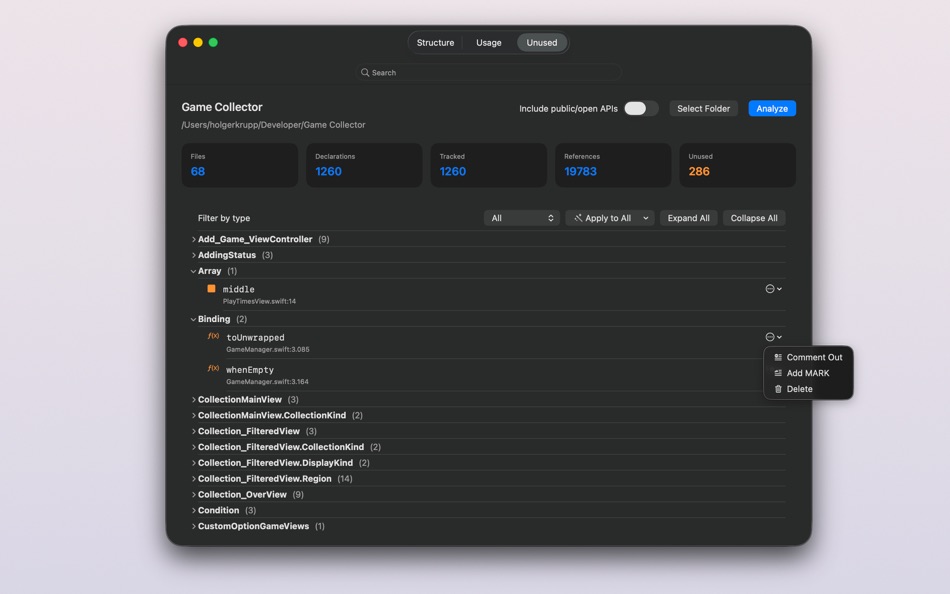Click the f(x) symbol beside whenEmpty
Screen dimensions: 950x594
pos(213,369)
